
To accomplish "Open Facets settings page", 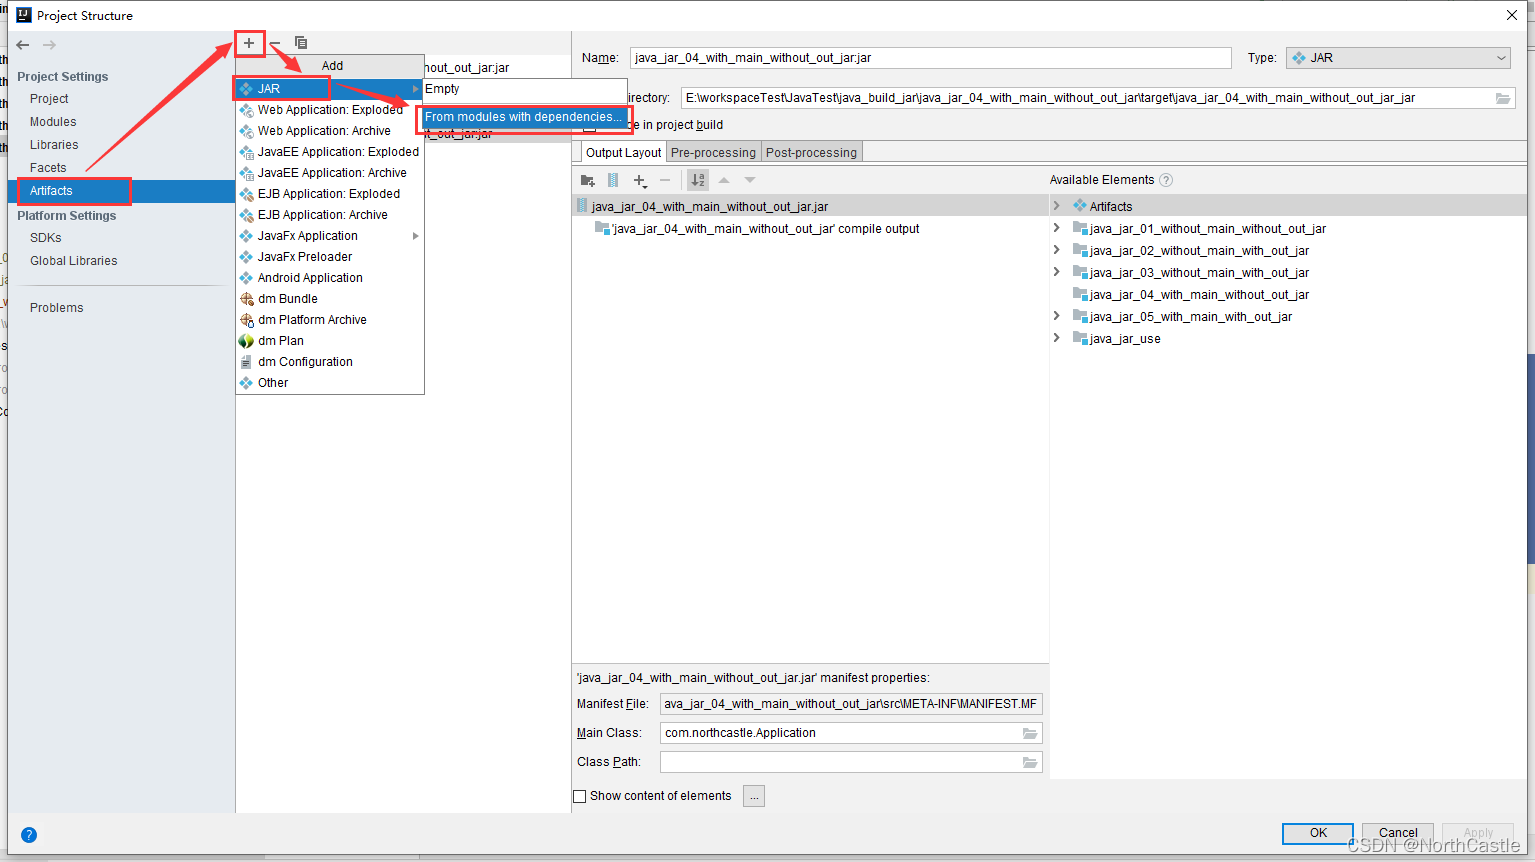I will tap(48, 168).
